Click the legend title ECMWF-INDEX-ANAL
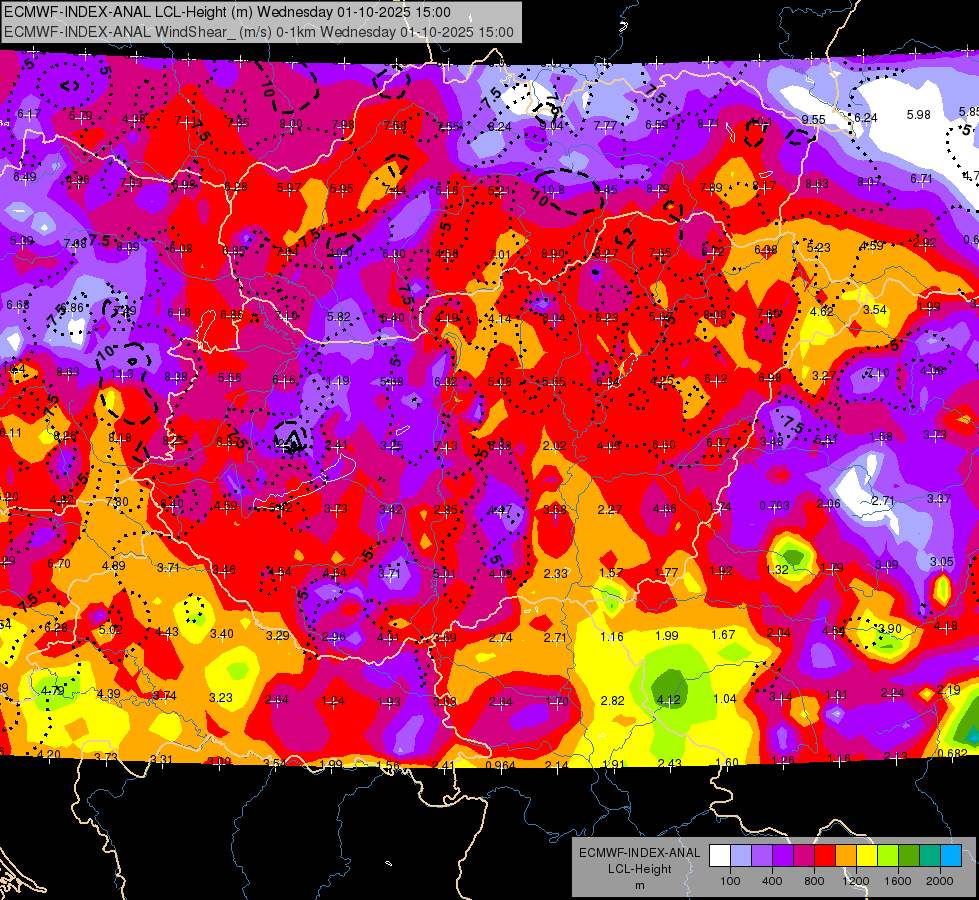 [639, 853]
